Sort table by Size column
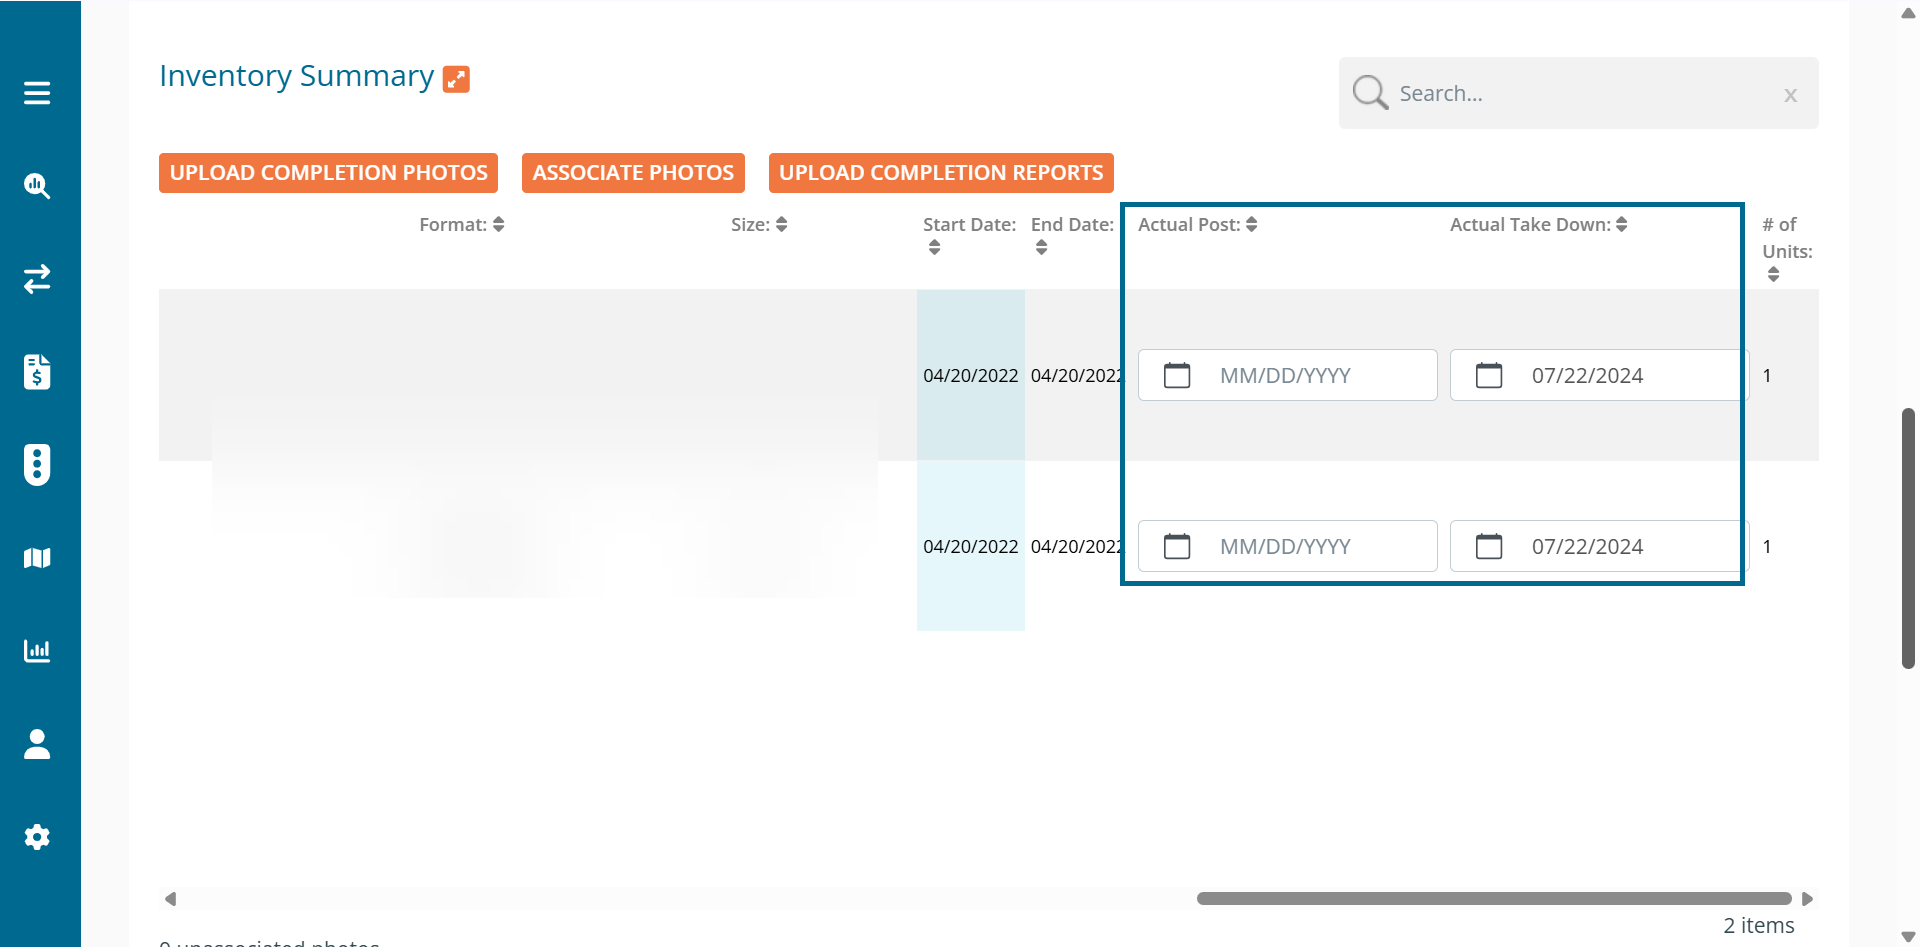Viewport: 1920px width, 947px height. [x=781, y=225]
